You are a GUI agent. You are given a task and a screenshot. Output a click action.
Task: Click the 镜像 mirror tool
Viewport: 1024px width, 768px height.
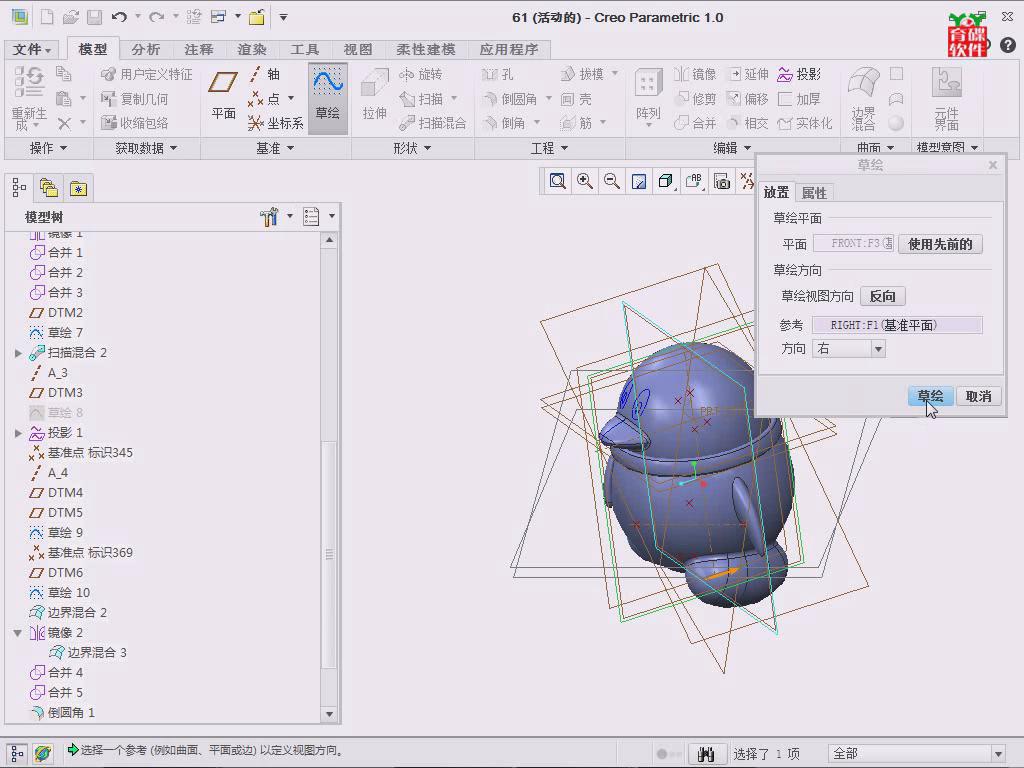coord(695,74)
